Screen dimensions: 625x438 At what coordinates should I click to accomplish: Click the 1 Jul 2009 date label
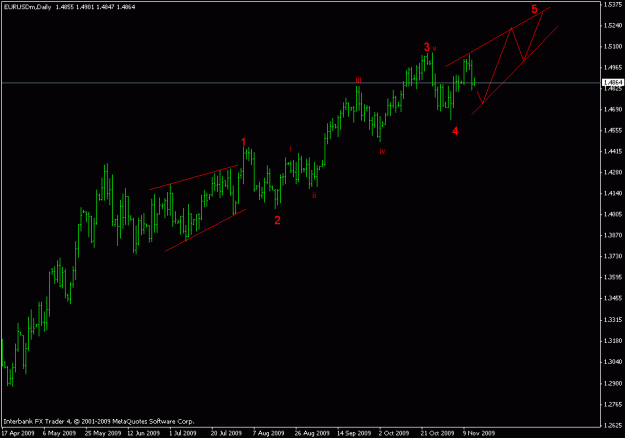click(x=183, y=433)
